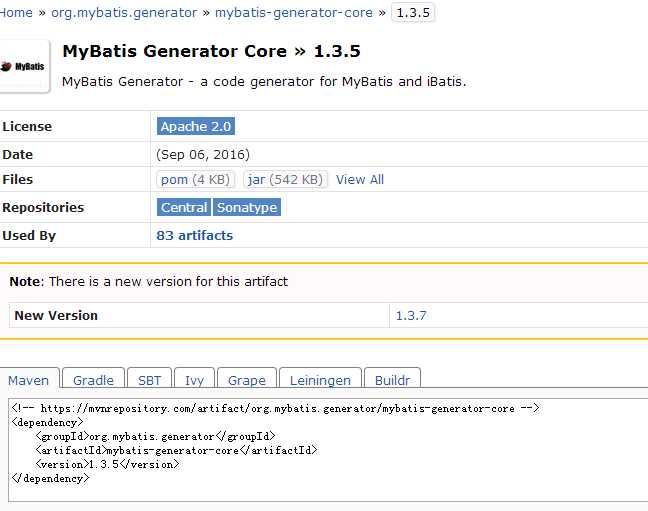
Task: Click the Note about new version text
Action: click(x=149, y=282)
